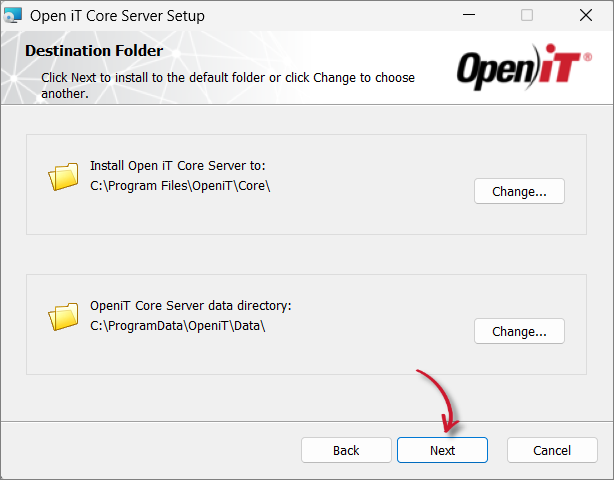The image size is (614, 480).
Task: Minimize the setup window
Action: 469,15
